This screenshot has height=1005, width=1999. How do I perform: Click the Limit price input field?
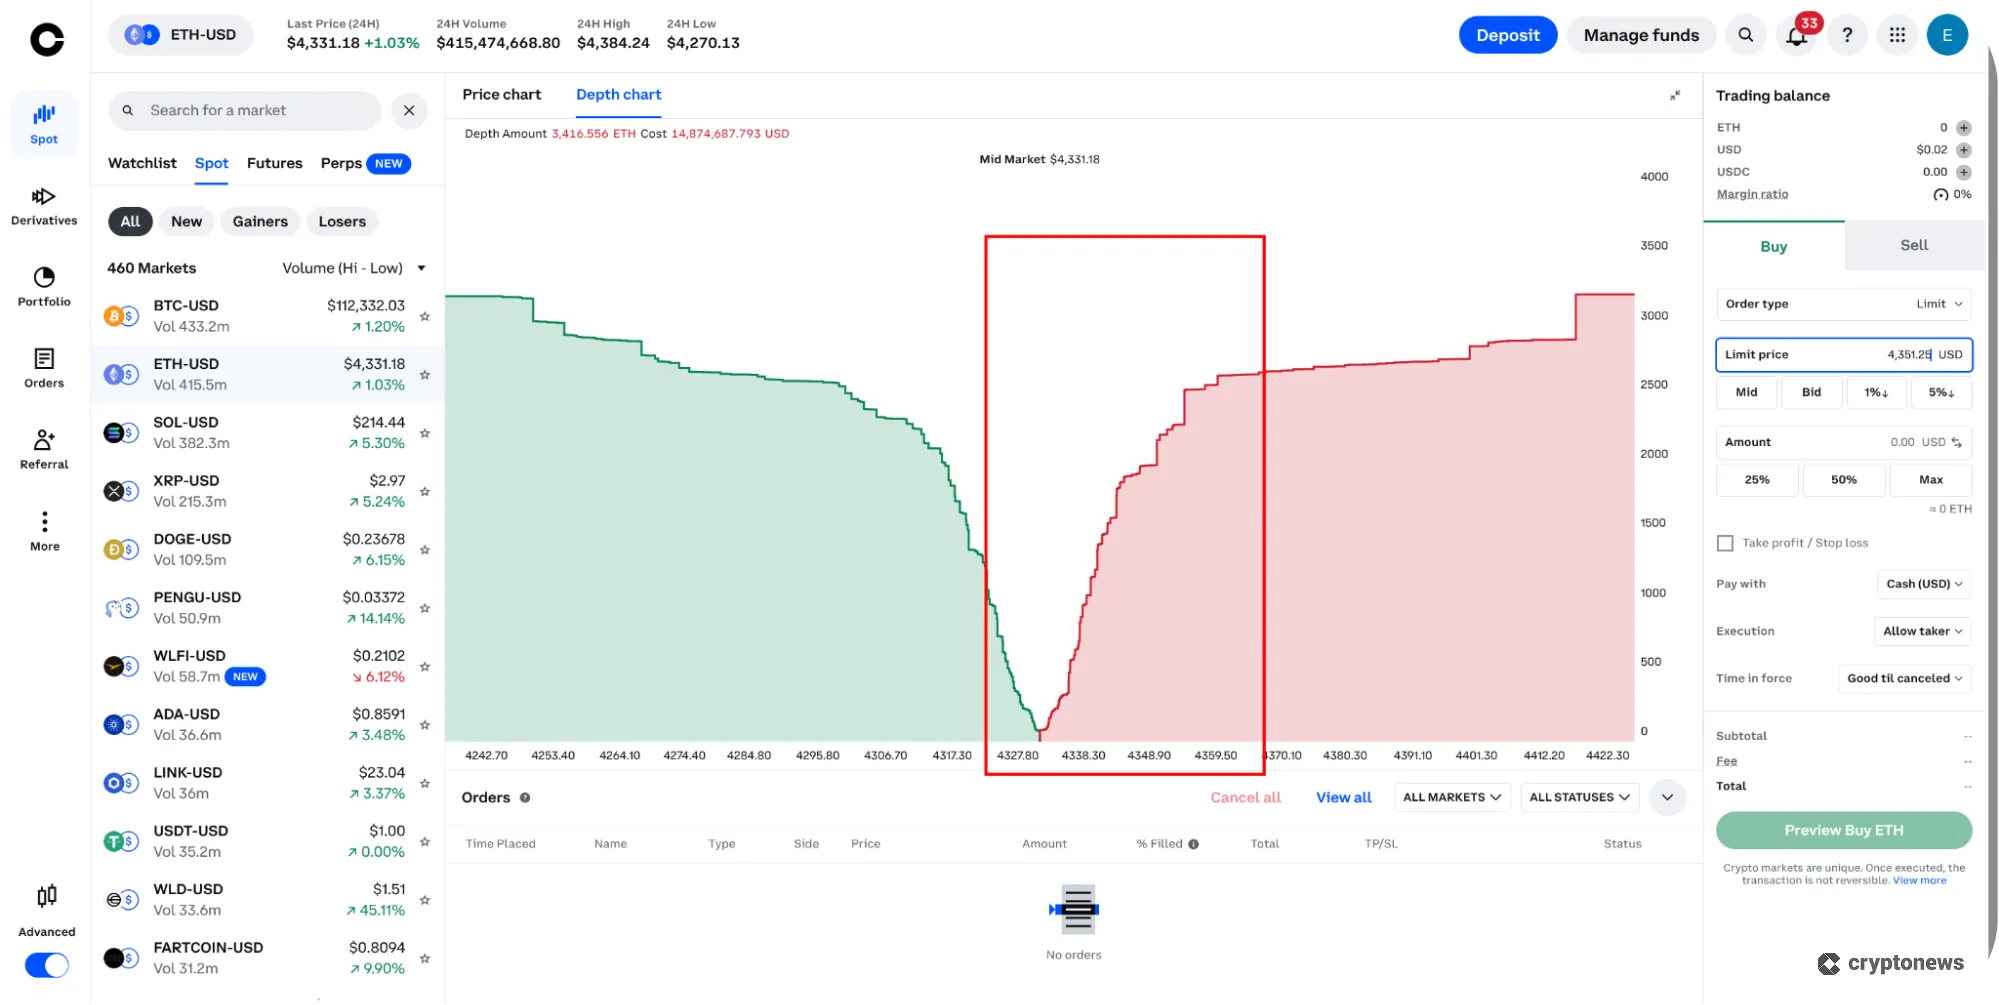(x=1843, y=354)
